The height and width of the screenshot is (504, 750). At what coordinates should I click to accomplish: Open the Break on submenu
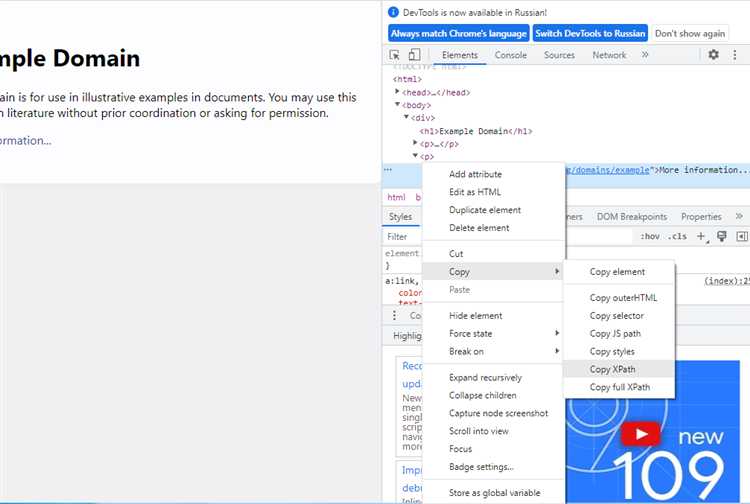point(493,351)
